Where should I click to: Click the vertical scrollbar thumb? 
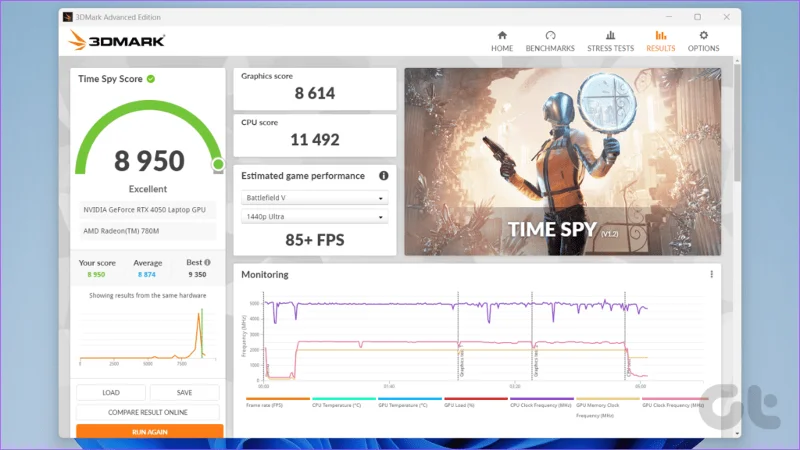737,122
